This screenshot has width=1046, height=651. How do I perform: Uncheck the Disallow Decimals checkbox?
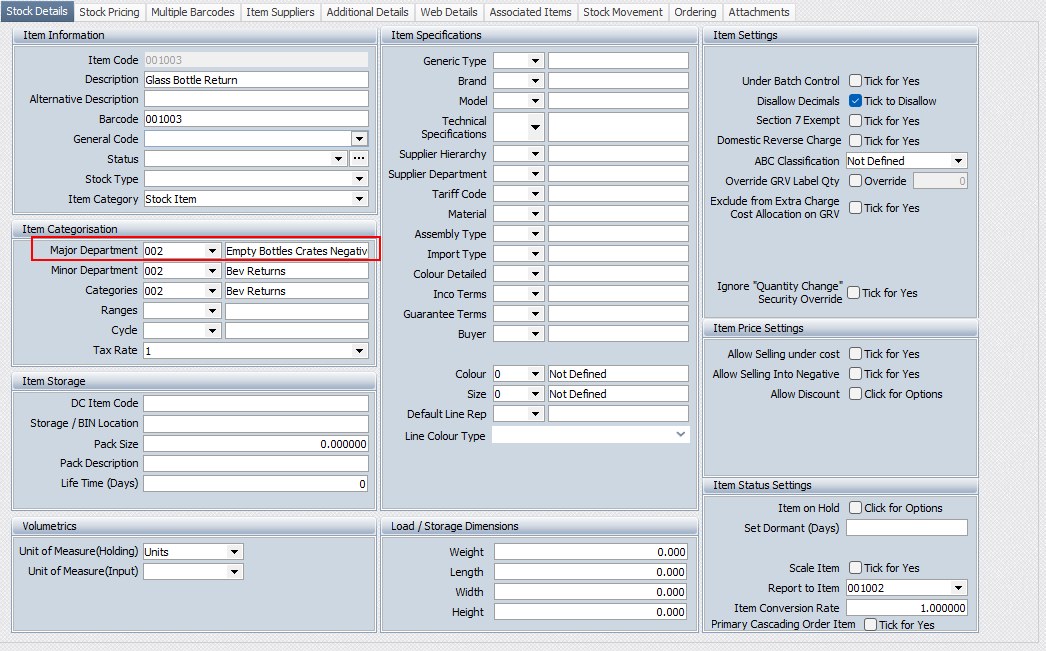pos(856,101)
